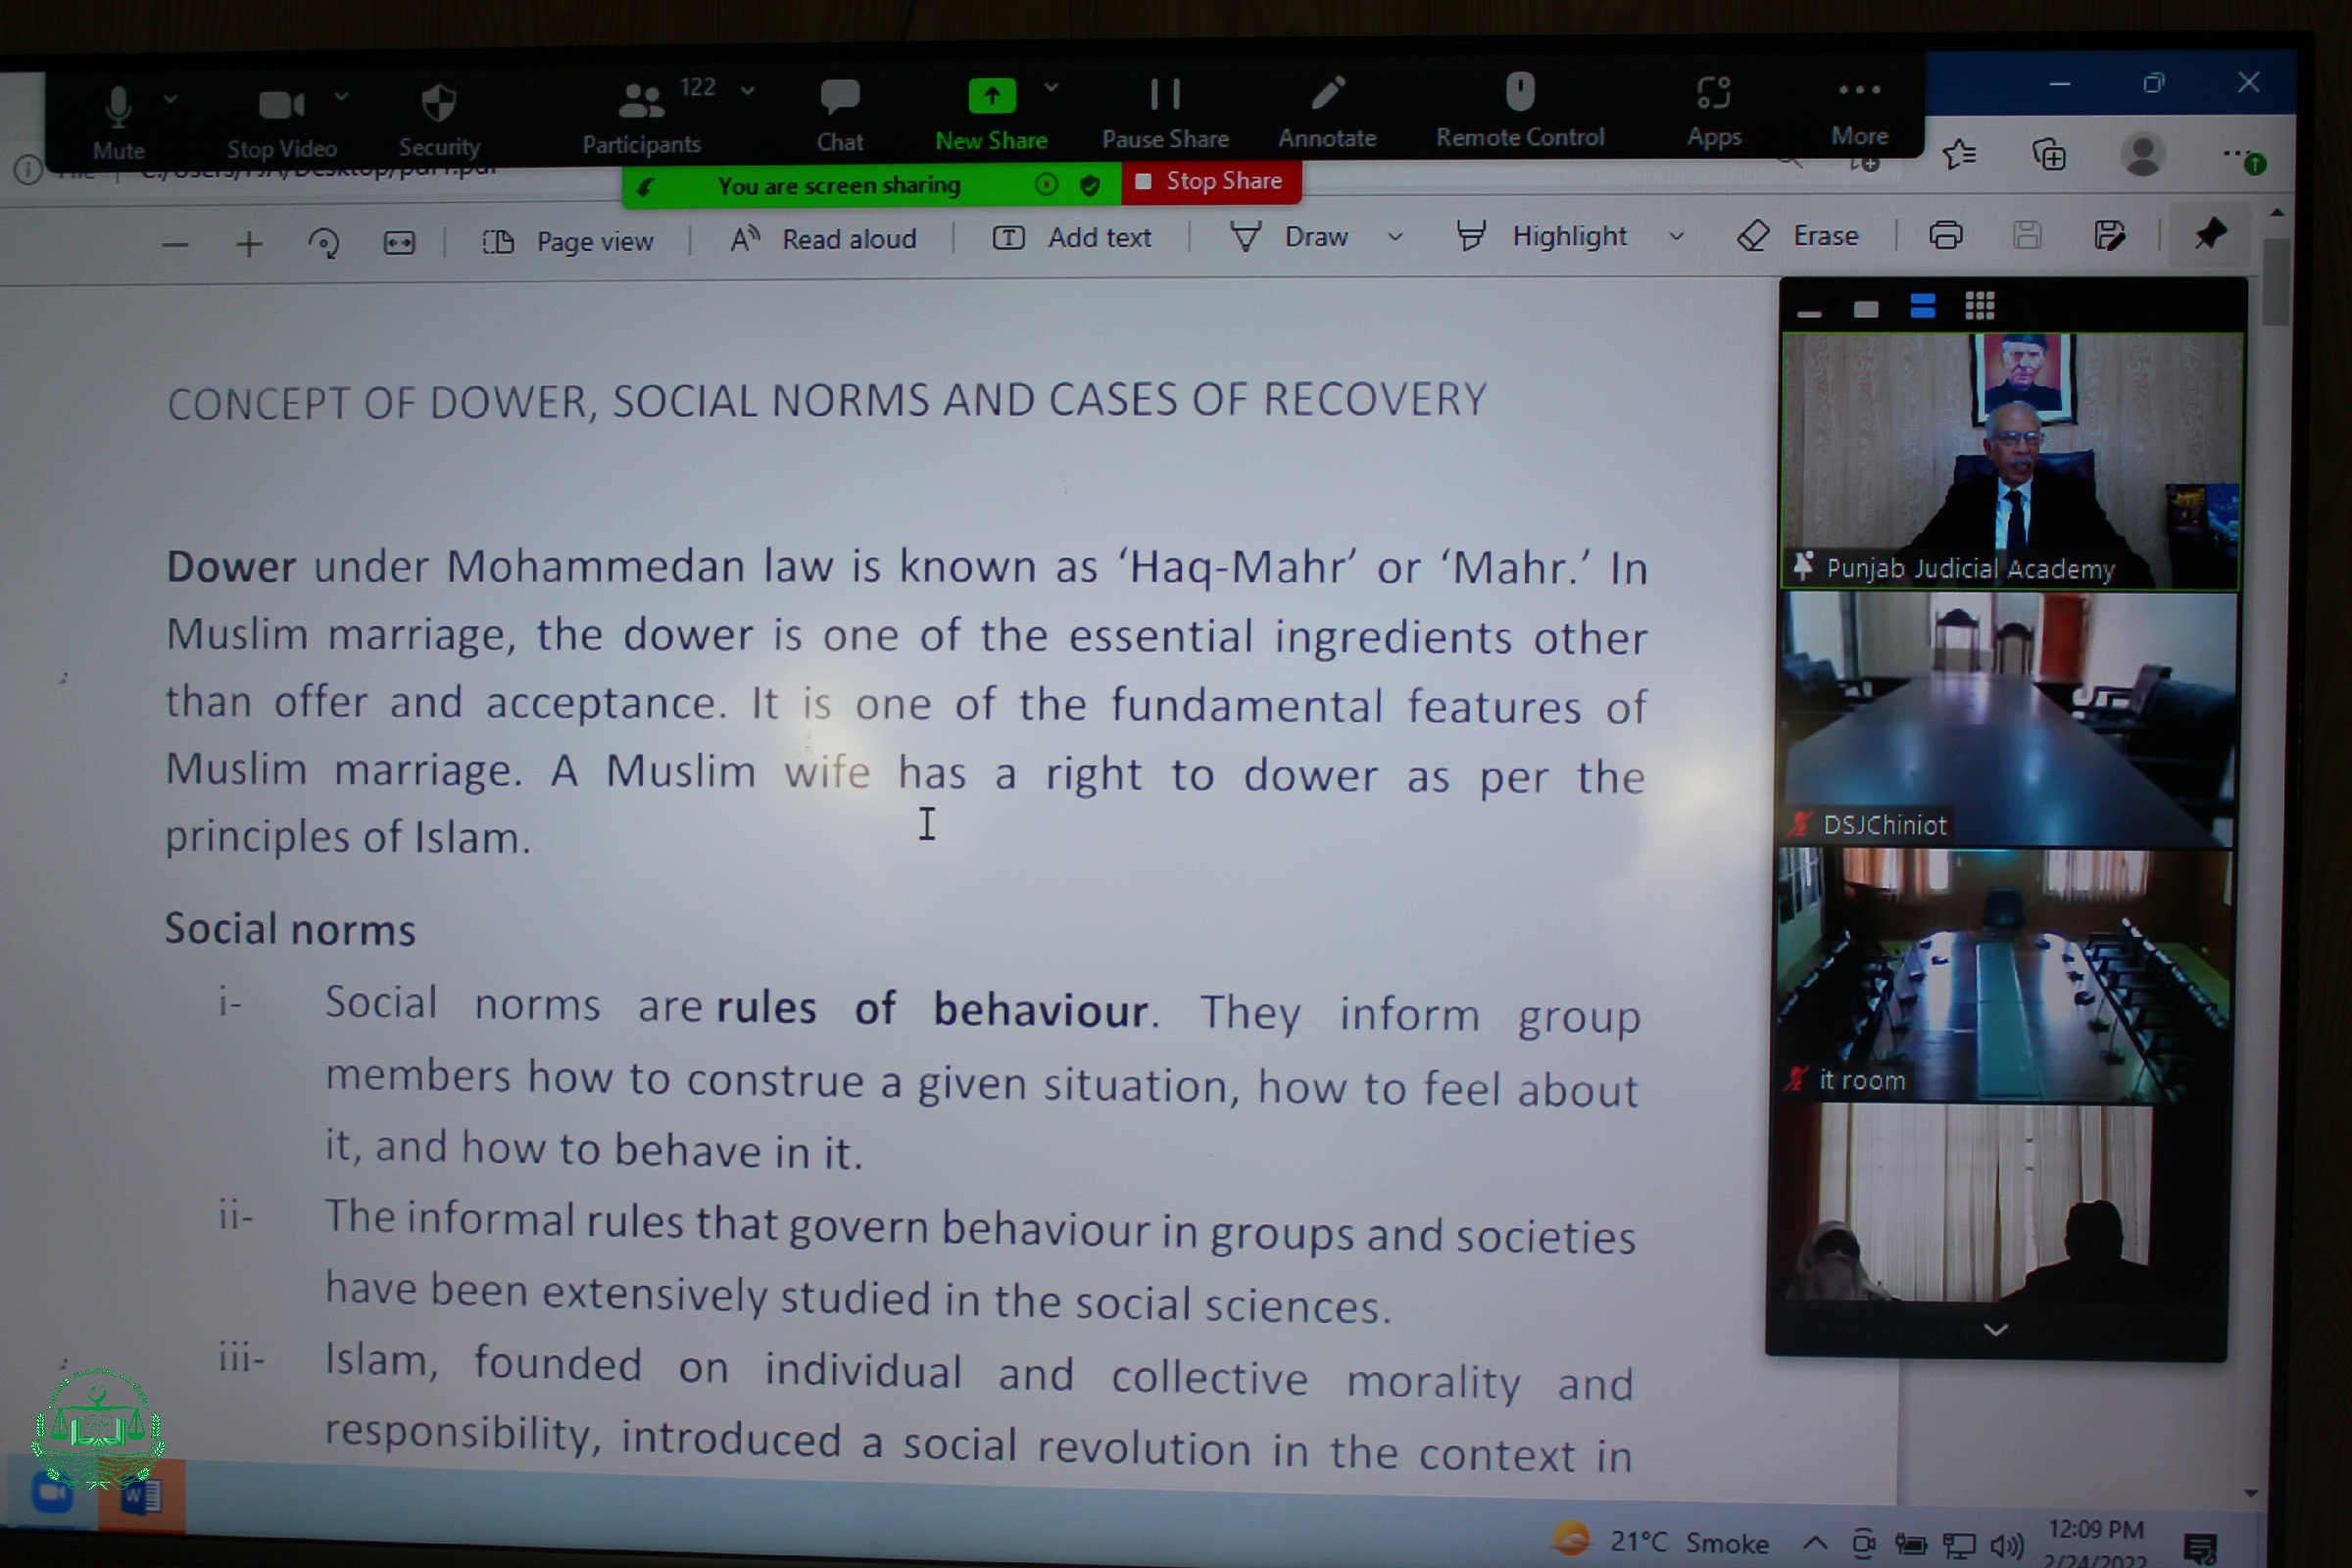Image resolution: width=2352 pixels, height=1568 pixels.
Task: Open the Participants list
Action: point(640,101)
